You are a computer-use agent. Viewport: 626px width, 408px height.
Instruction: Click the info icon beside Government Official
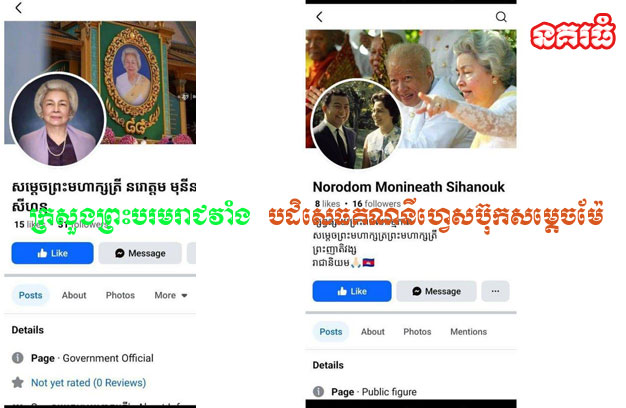coord(18,358)
